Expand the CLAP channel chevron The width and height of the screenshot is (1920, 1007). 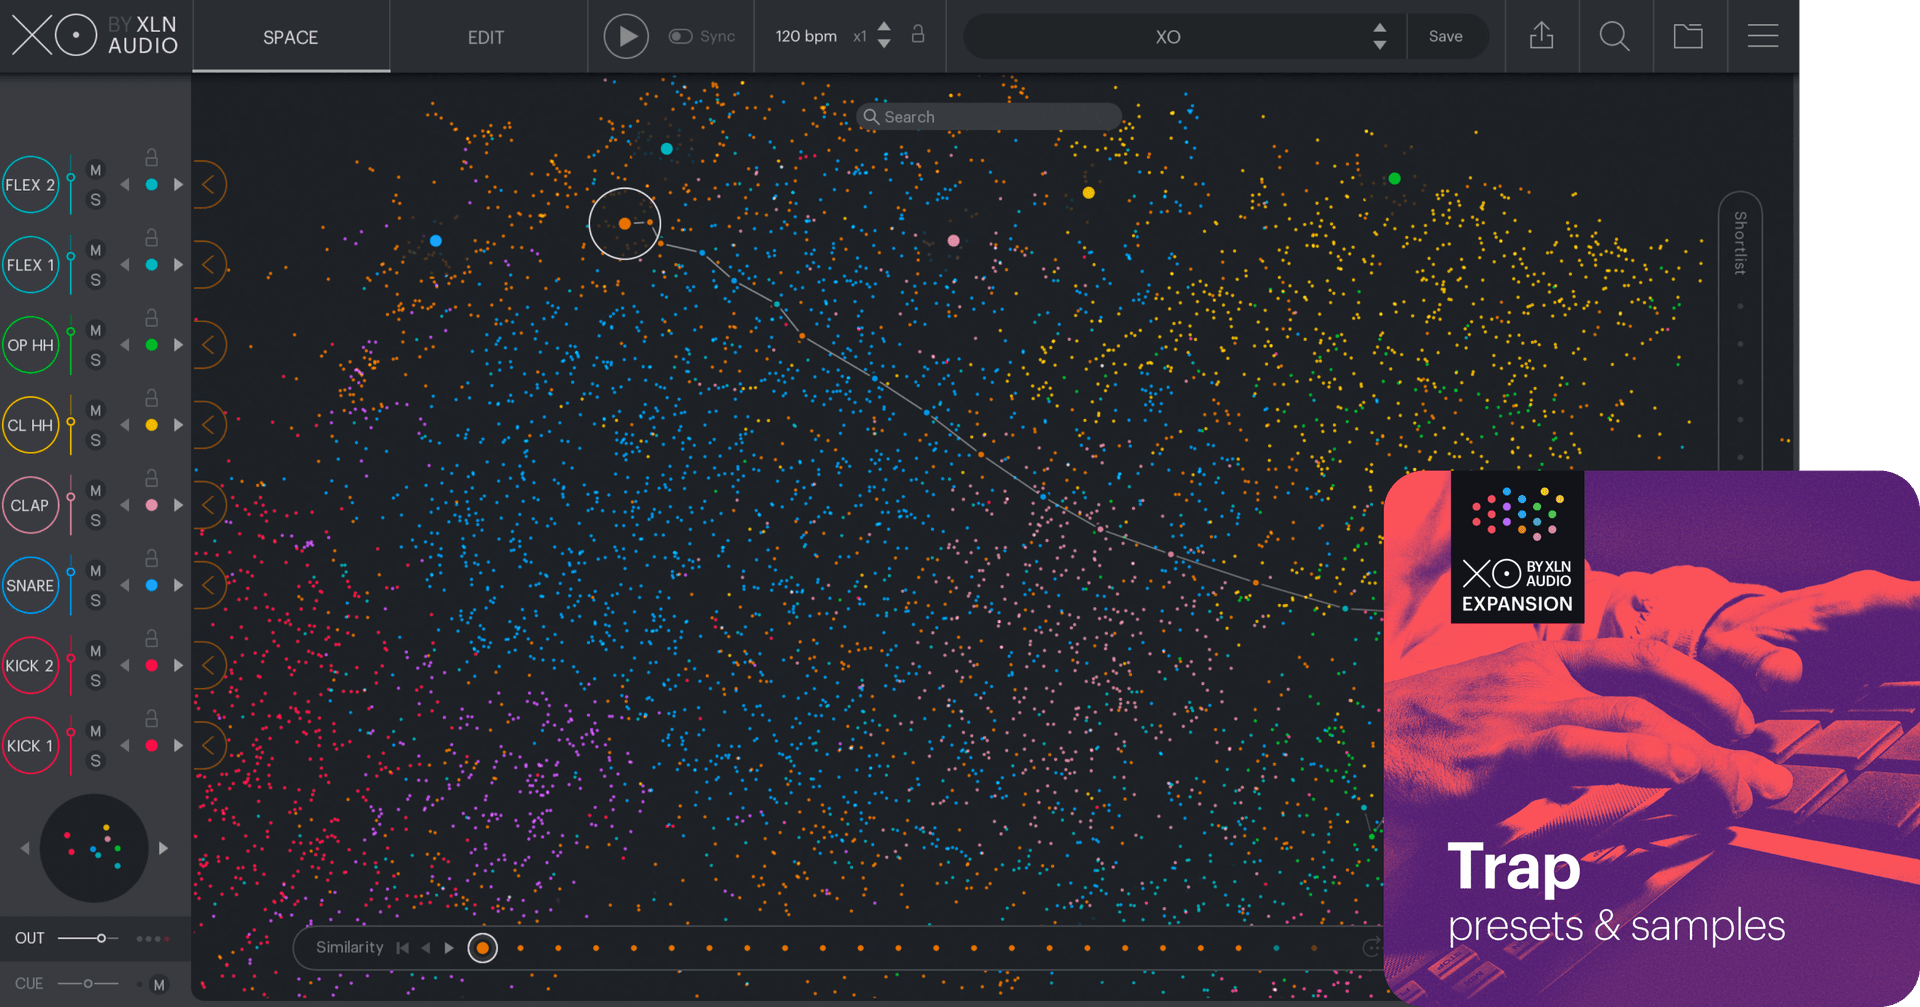point(208,505)
